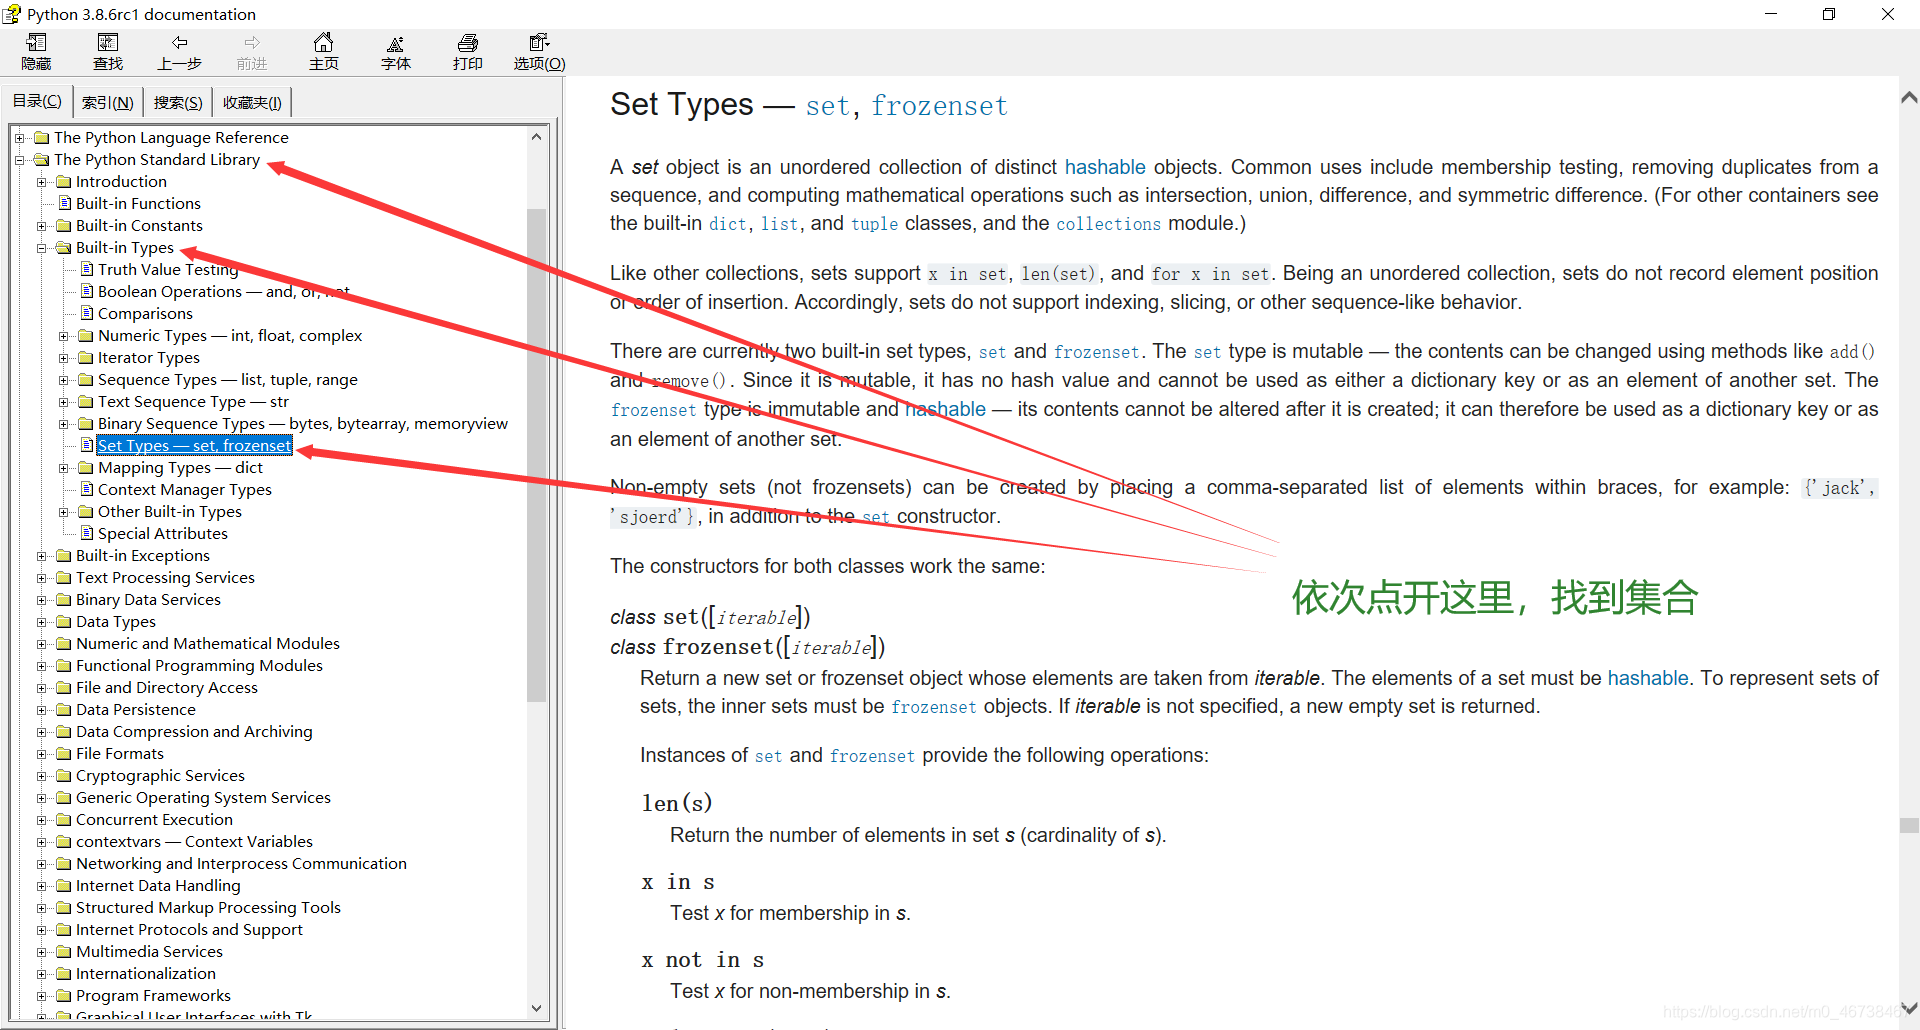The height and width of the screenshot is (1030, 1920).
Task: Open the first hashable link in intro
Action: click(1105, 167)
